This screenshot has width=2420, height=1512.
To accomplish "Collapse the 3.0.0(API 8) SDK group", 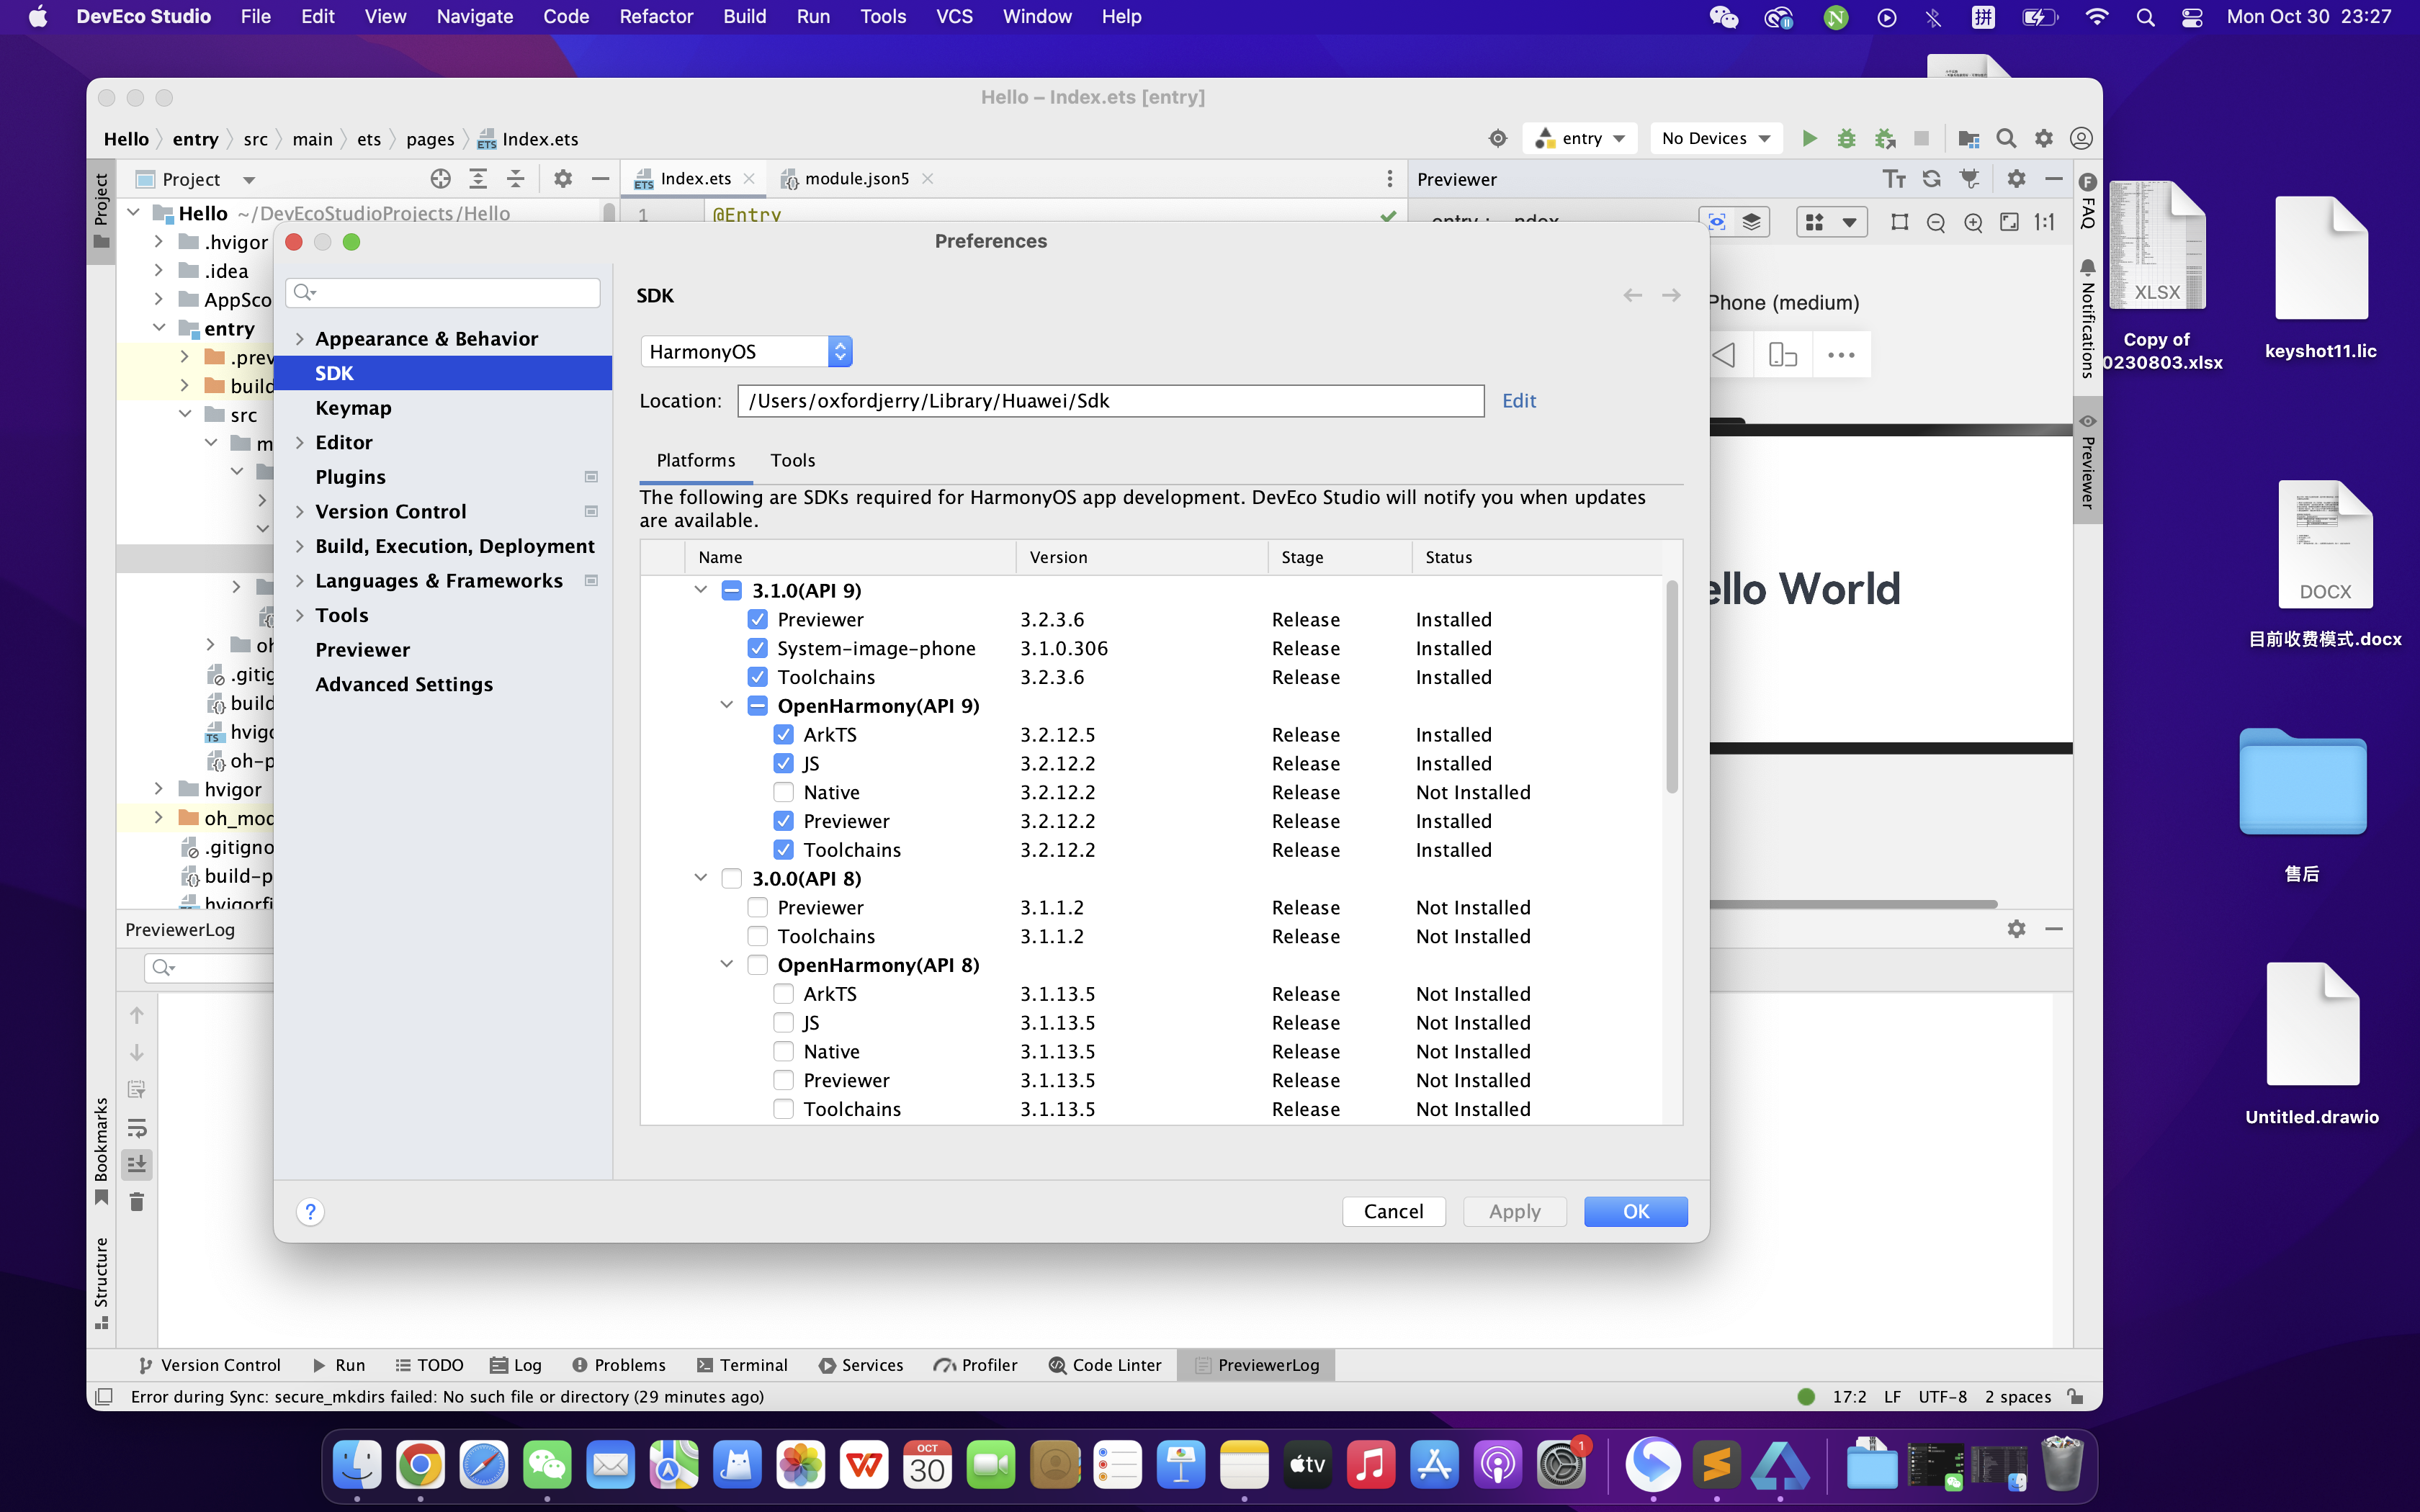I will 701,878.
